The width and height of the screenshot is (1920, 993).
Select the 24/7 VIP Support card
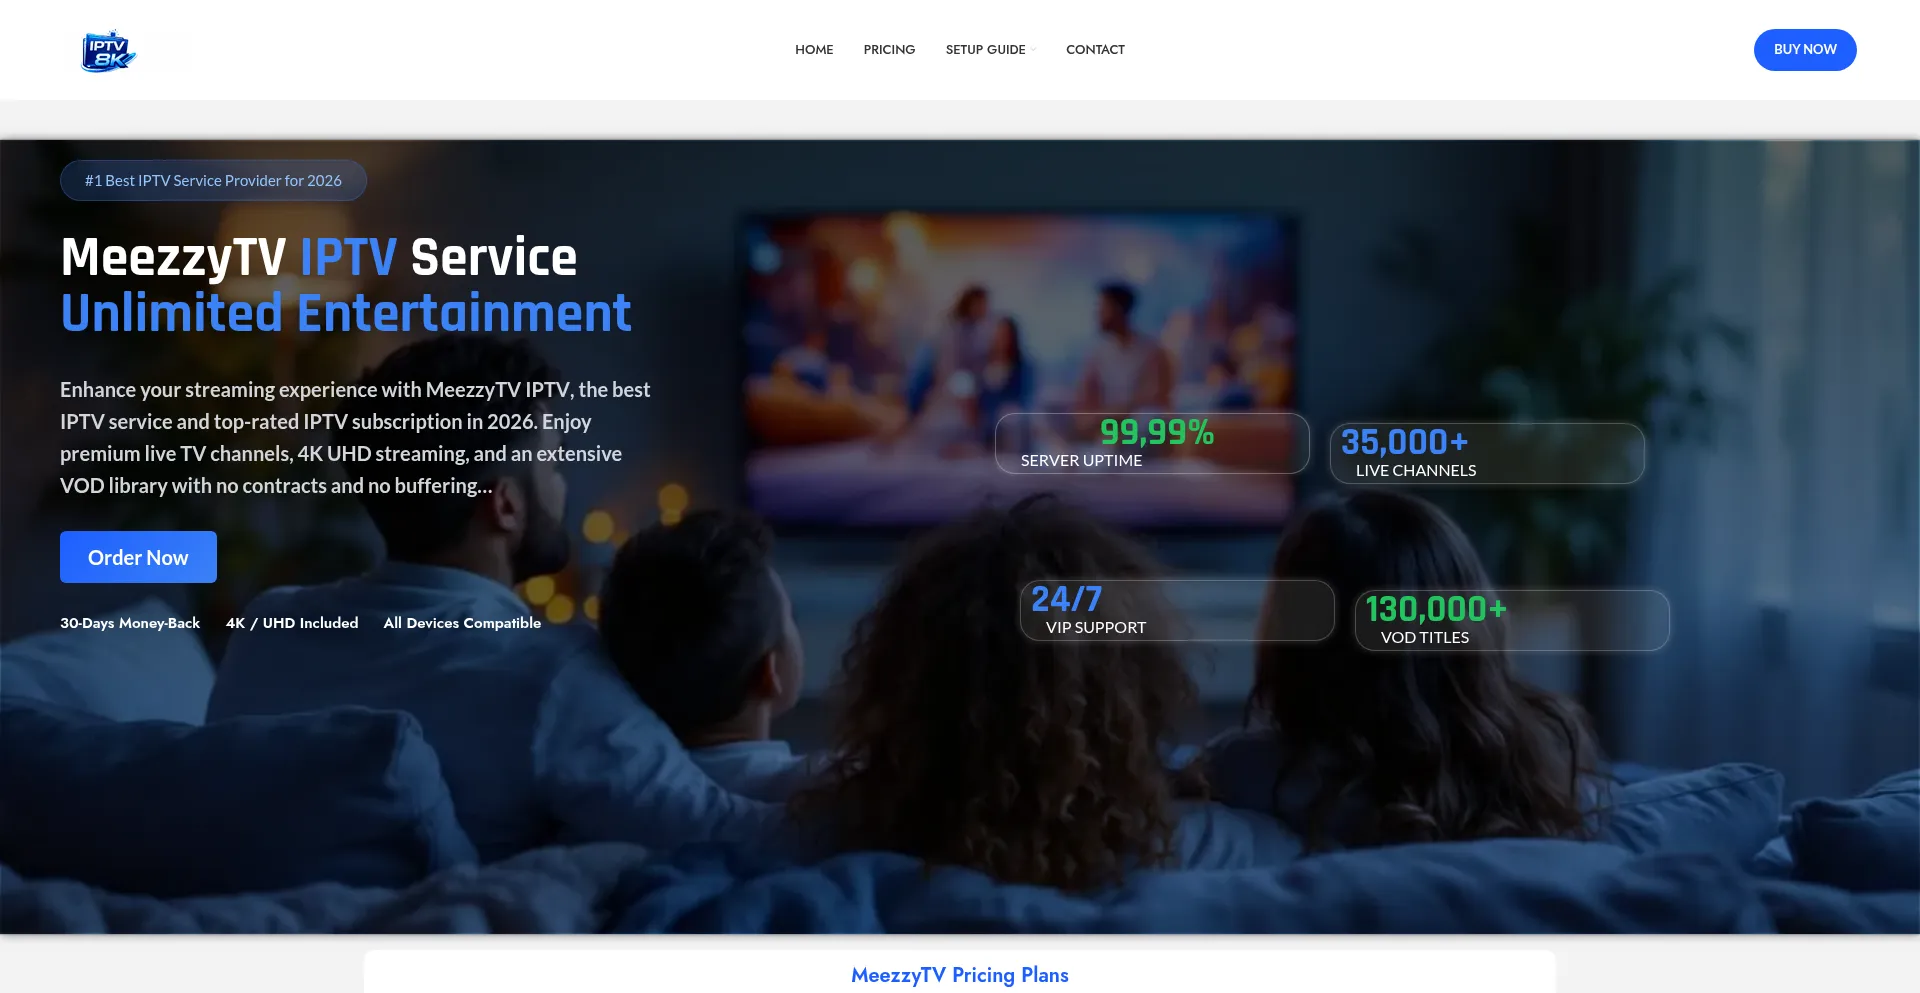tap(1177, 610)
